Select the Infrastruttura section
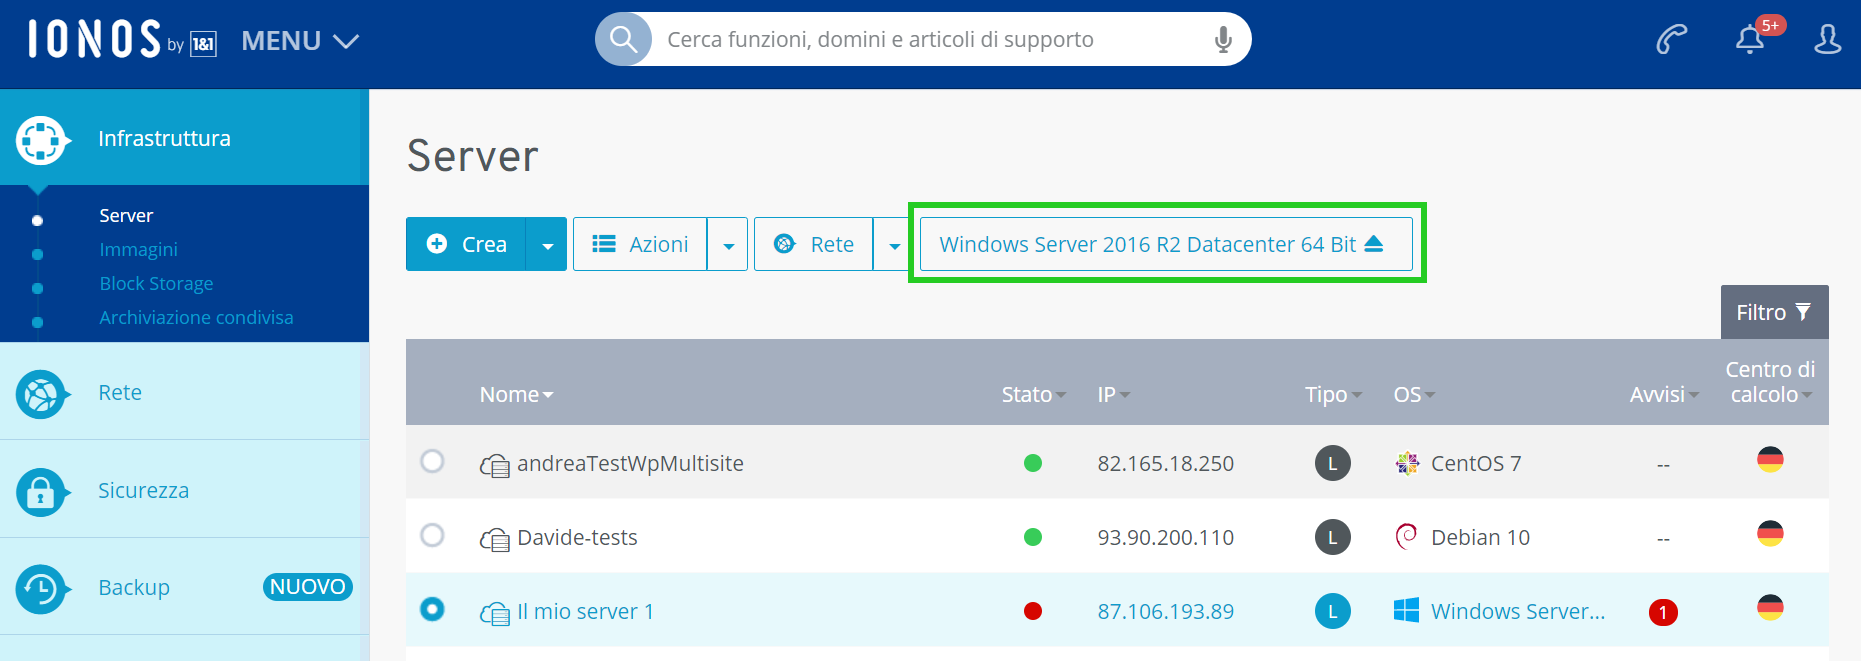The image size is (1861, 661). coord(185,138)
